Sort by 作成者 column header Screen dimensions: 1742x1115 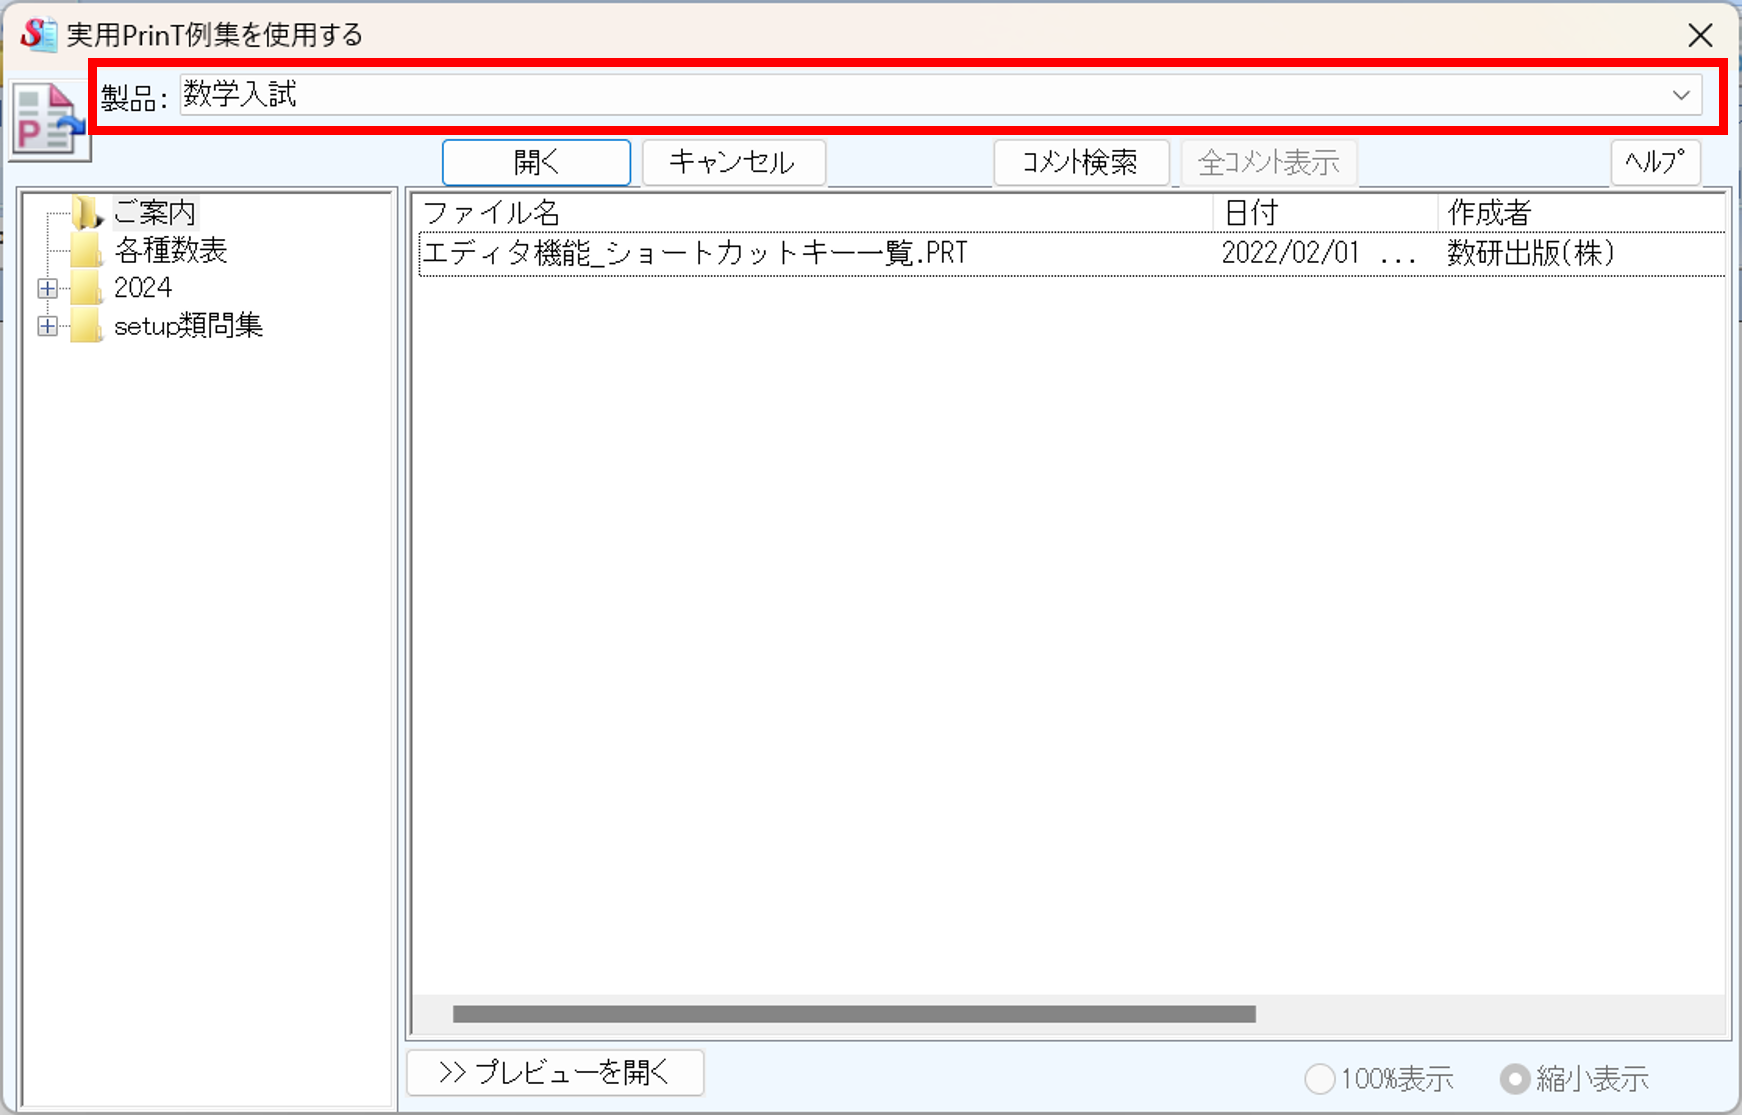click(1582, 213)
